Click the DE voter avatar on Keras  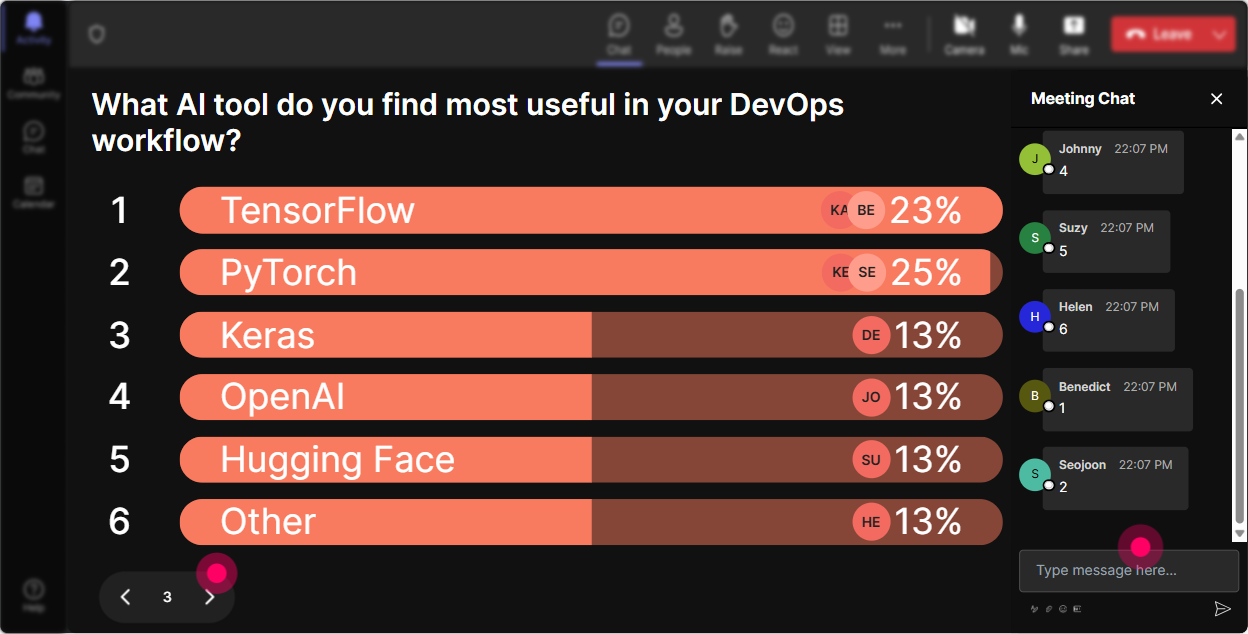click(x=871, y=335)
